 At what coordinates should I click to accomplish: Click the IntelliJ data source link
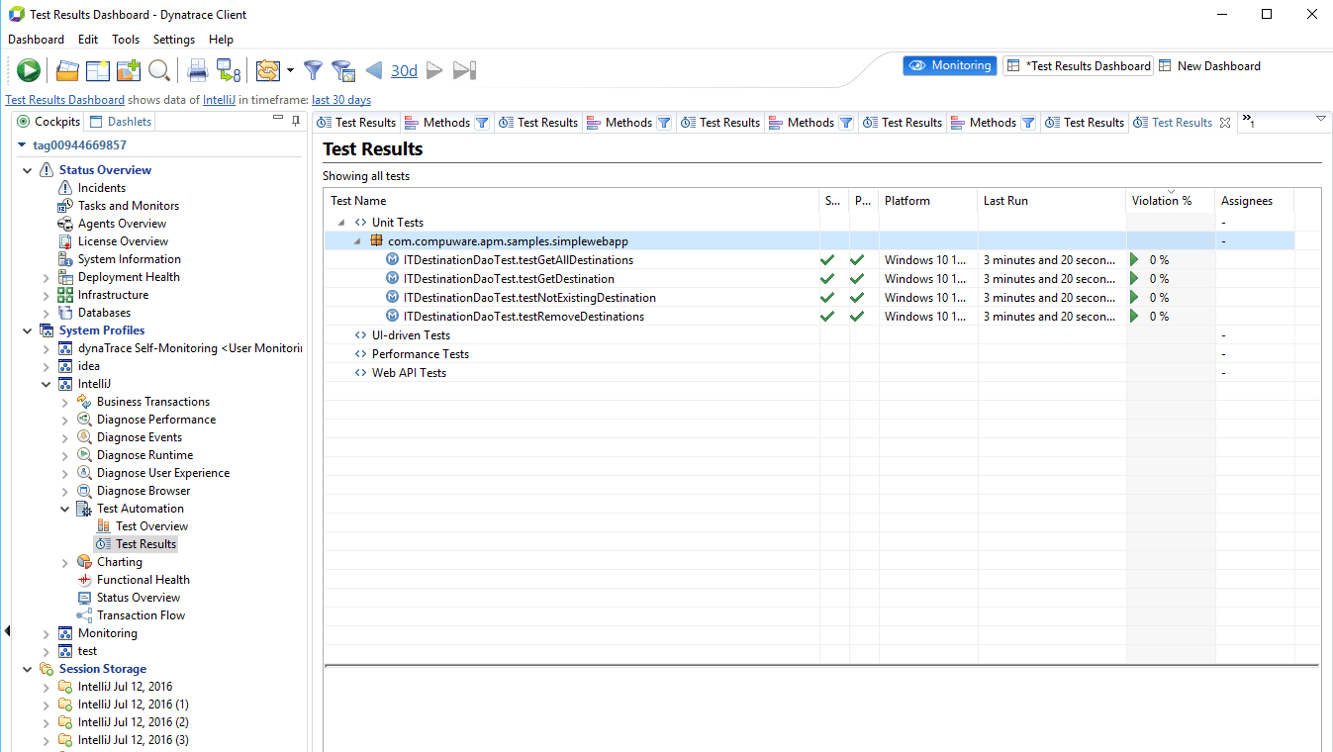tap(219, 100)
